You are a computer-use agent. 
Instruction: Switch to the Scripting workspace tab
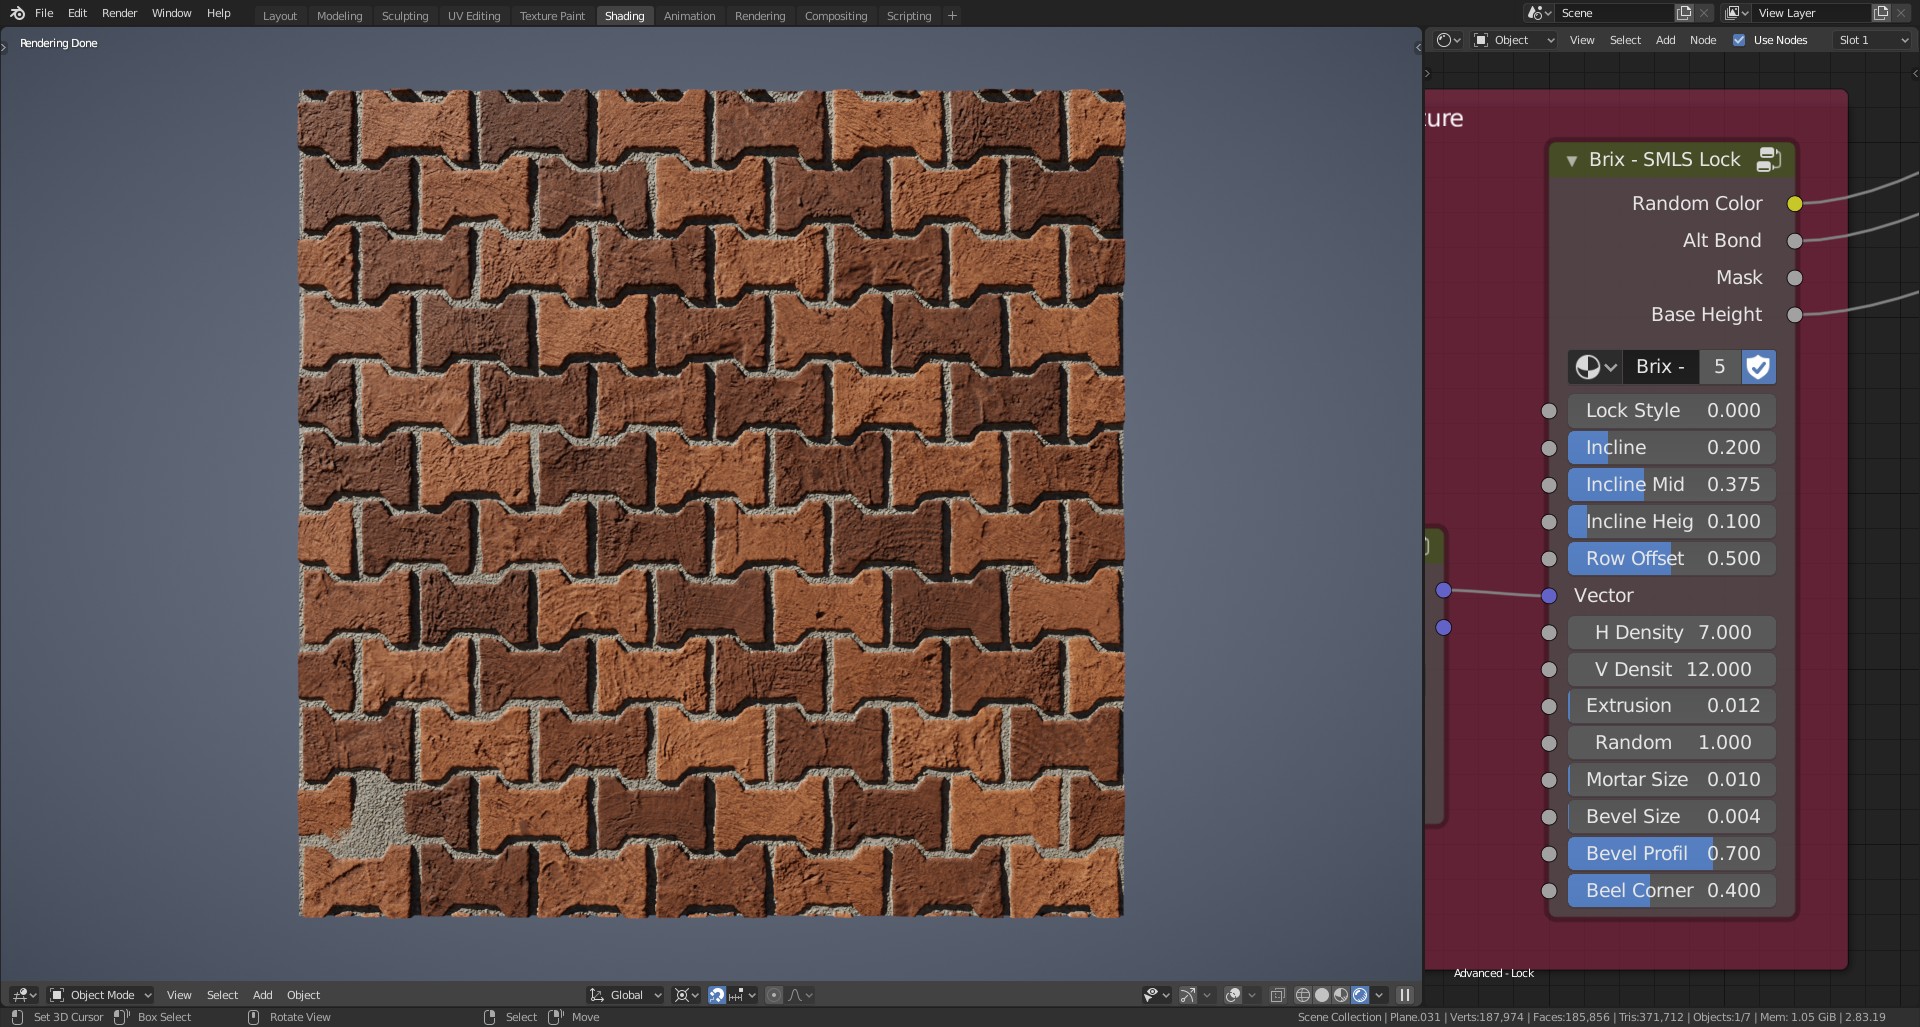point(908,15)
